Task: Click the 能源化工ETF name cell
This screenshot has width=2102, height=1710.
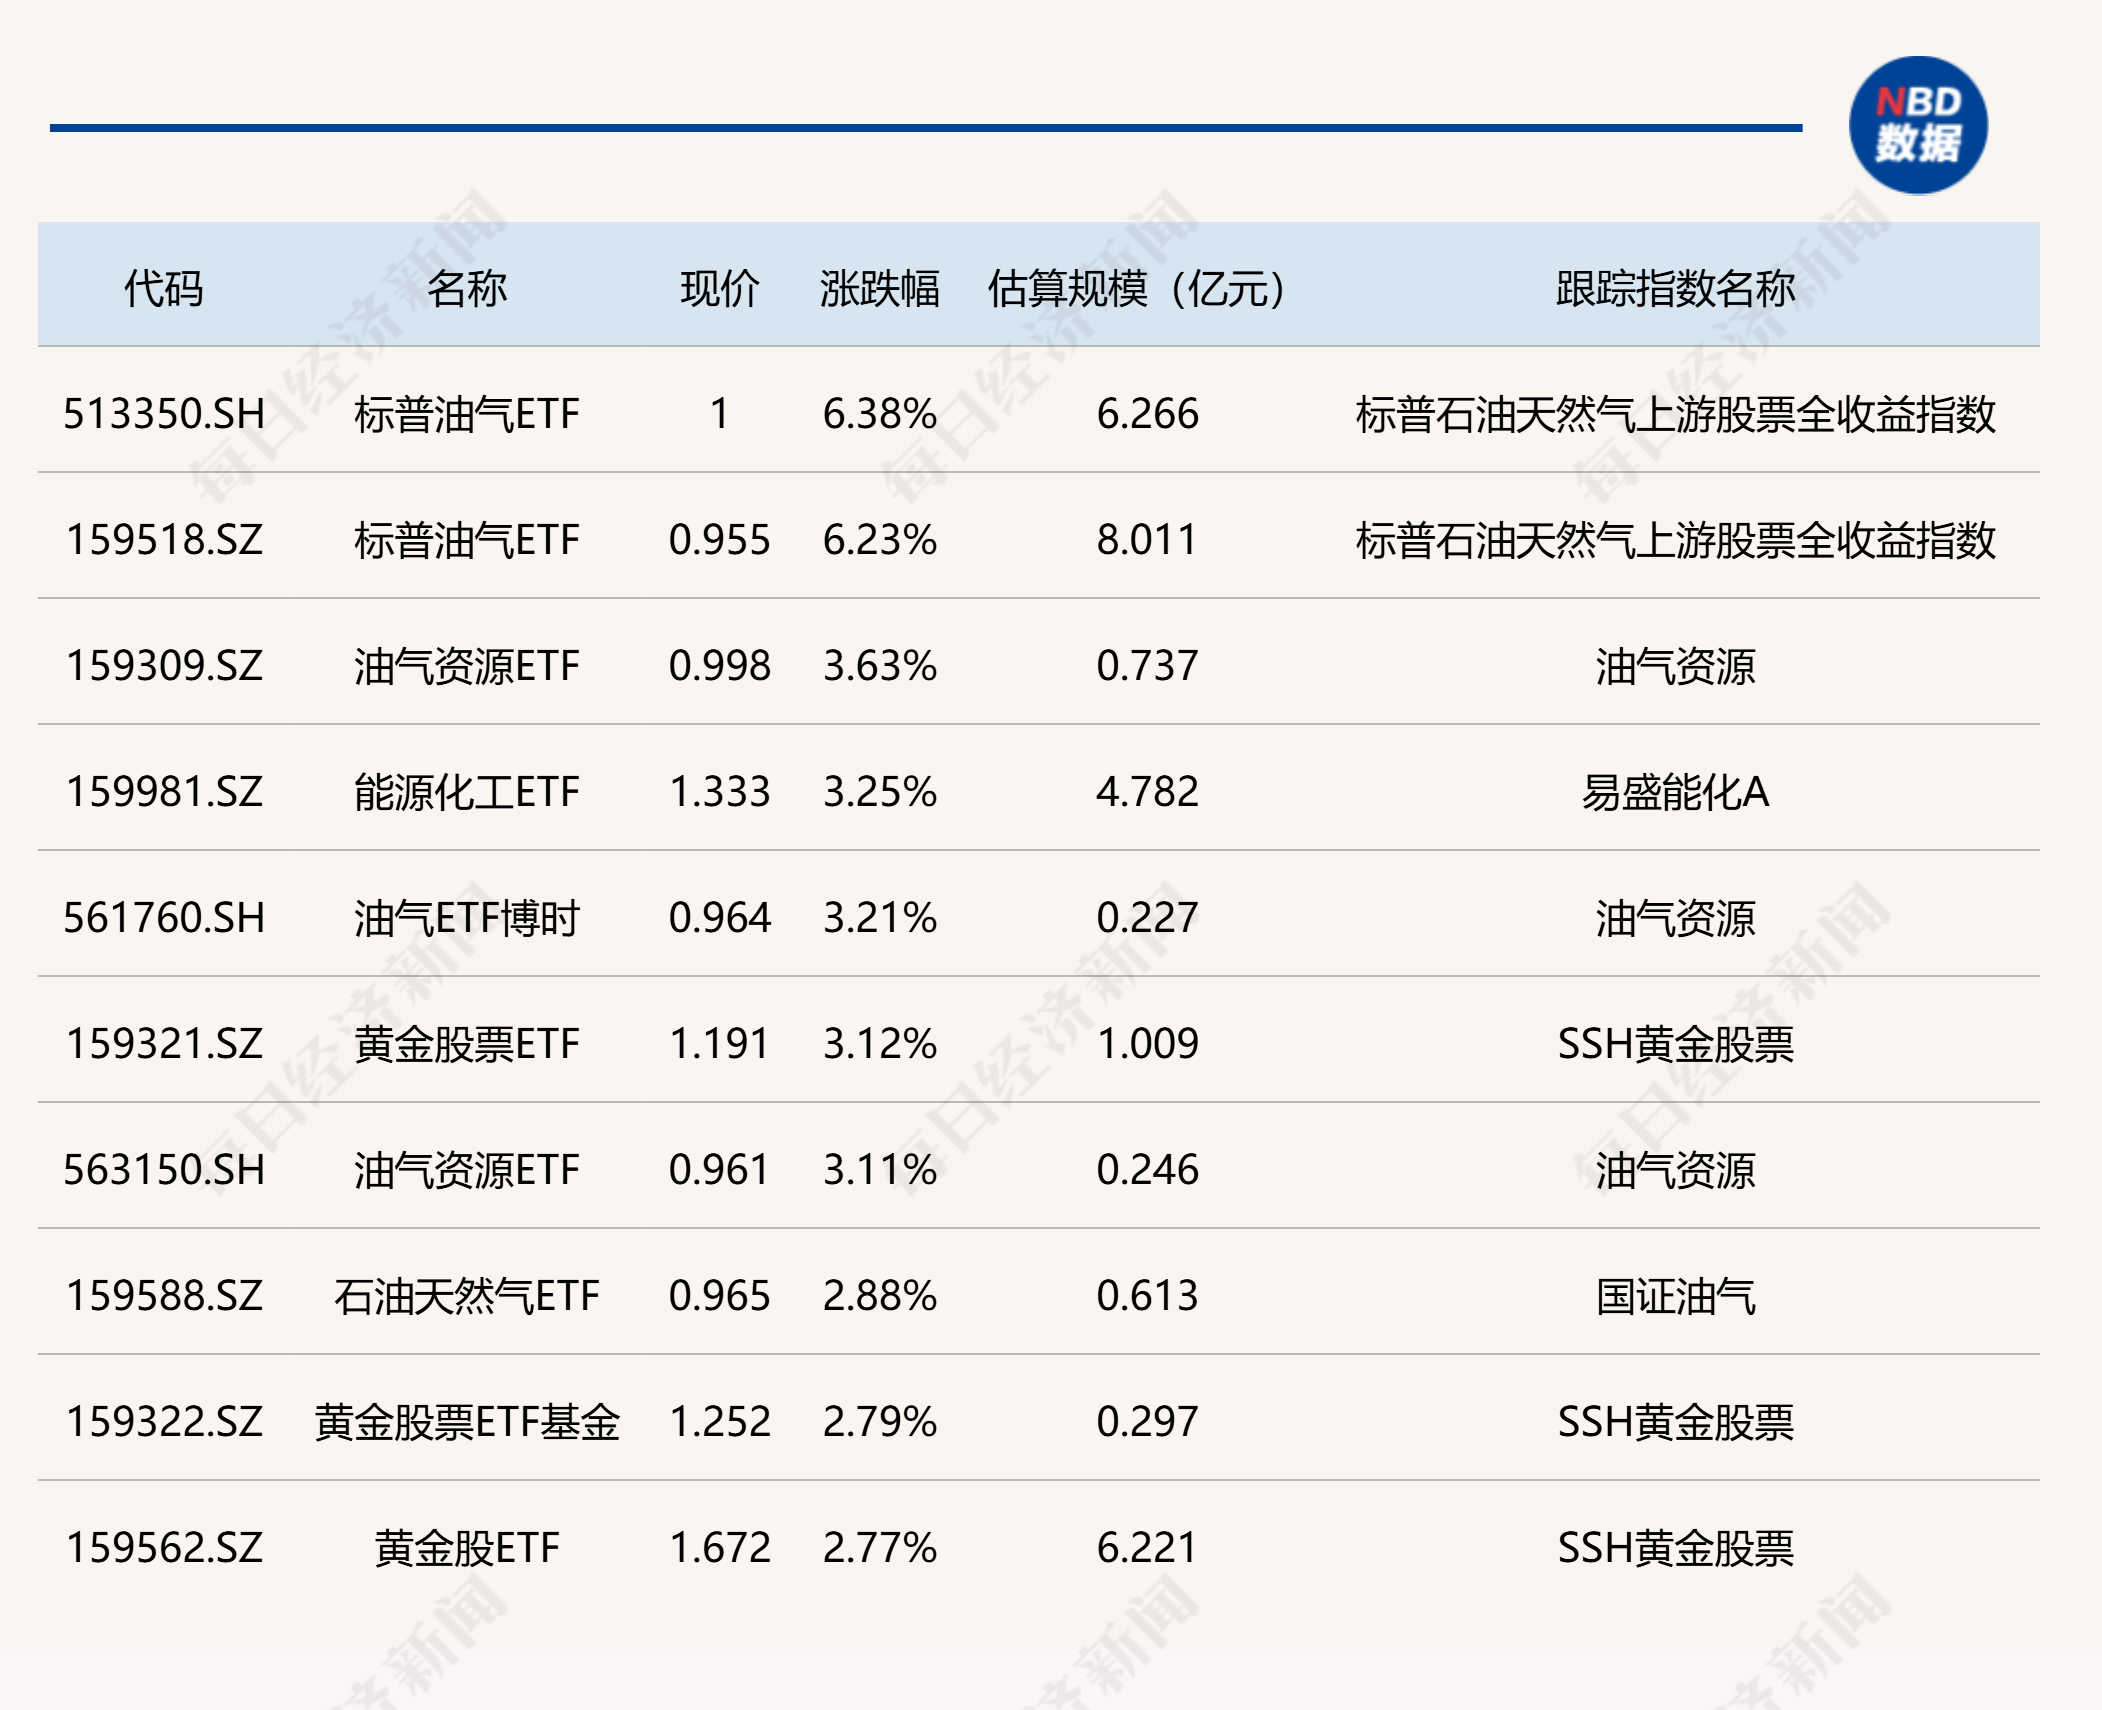Action: (x=466, y=792)
